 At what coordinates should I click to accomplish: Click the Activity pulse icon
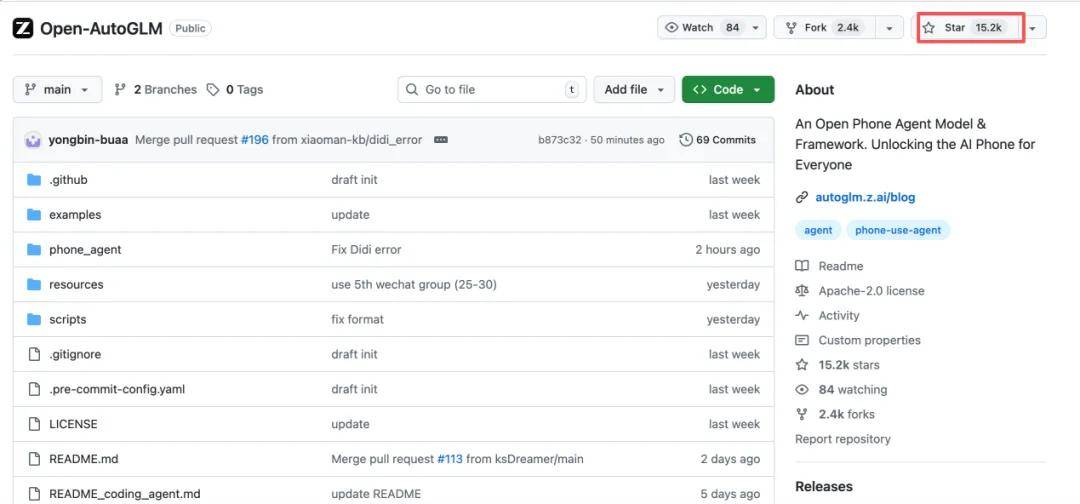[802, 316]
